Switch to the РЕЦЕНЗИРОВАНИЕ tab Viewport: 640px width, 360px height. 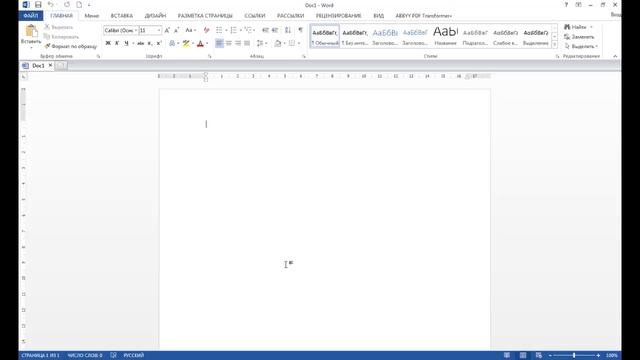338,16
